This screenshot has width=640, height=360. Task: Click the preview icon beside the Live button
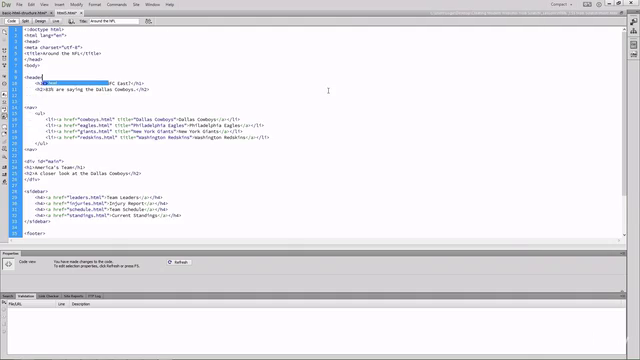(71, 21)
